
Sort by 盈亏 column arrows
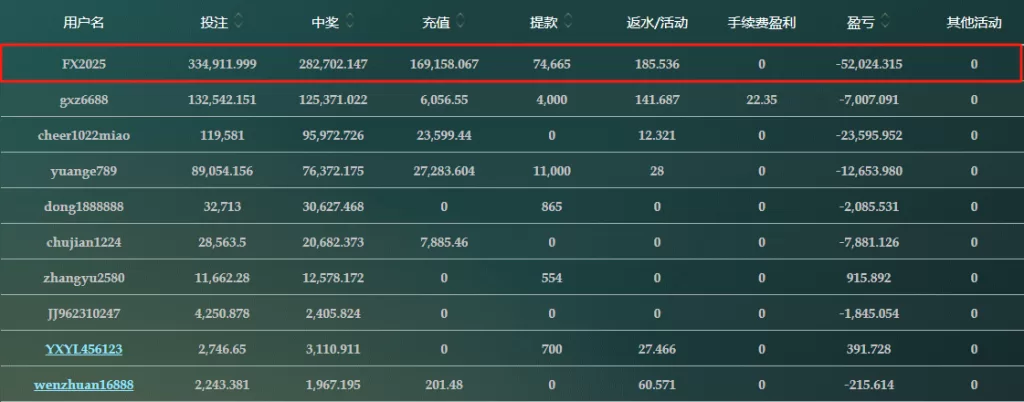(885, 22)
